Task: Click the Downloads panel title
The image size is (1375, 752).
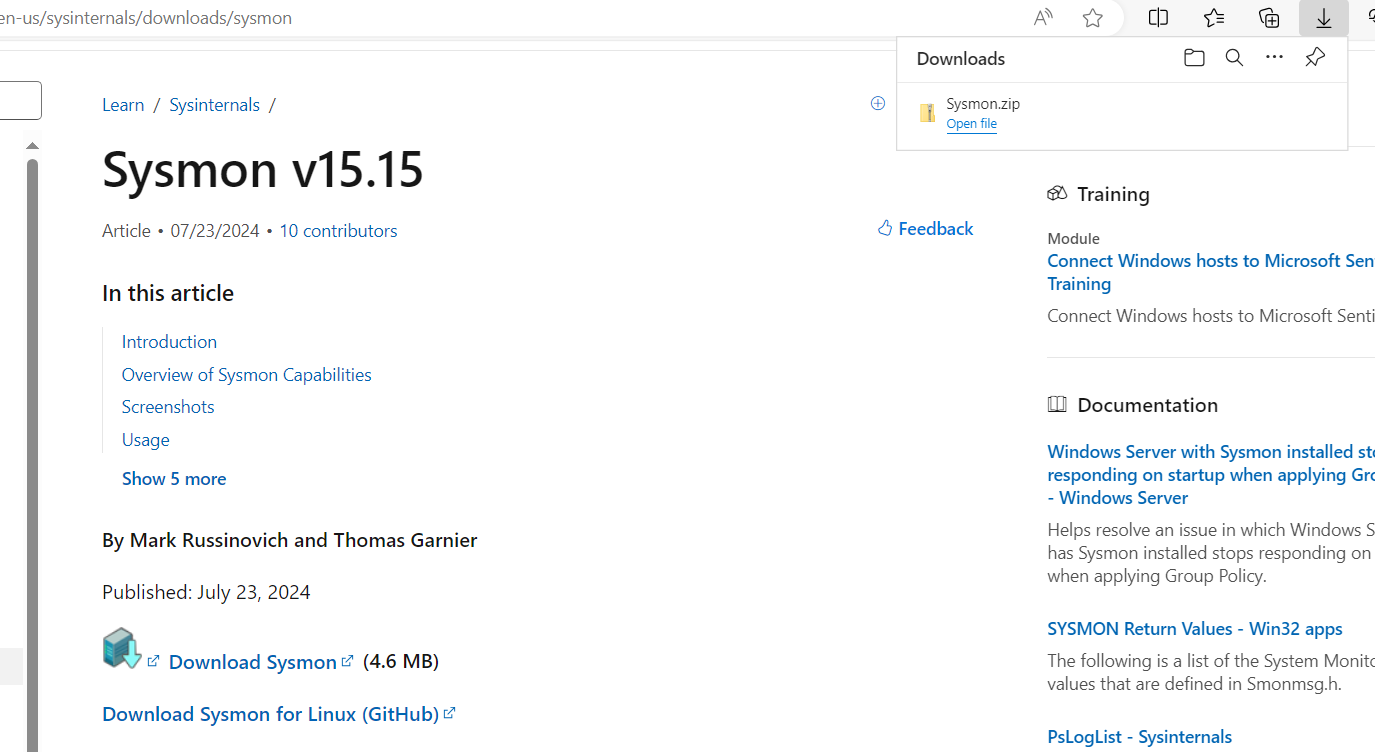Action: pyautogui.click(x=960, y=58)
